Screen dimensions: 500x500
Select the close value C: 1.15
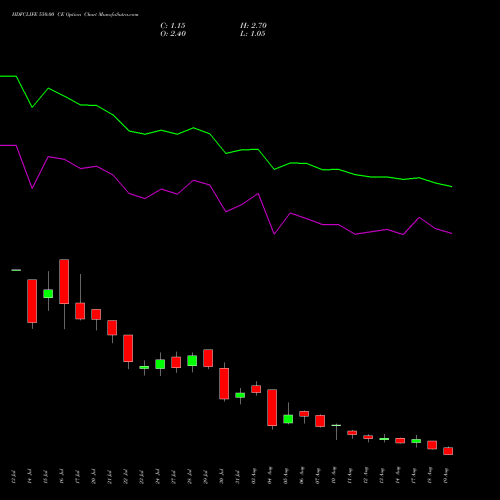pos(173,26)
